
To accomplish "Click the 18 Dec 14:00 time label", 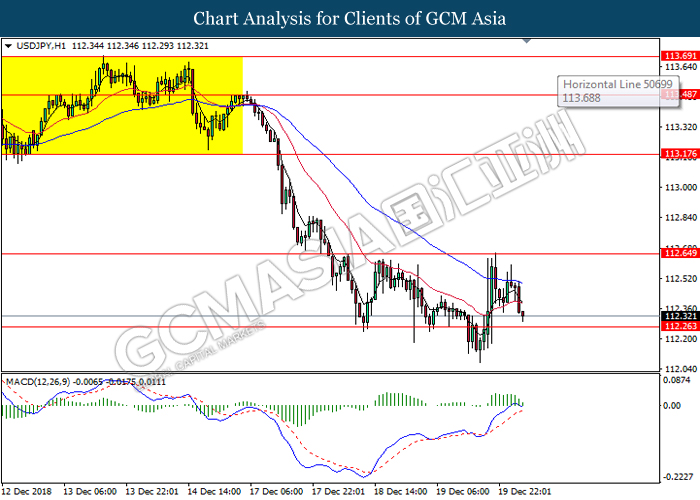I will 401,492.
